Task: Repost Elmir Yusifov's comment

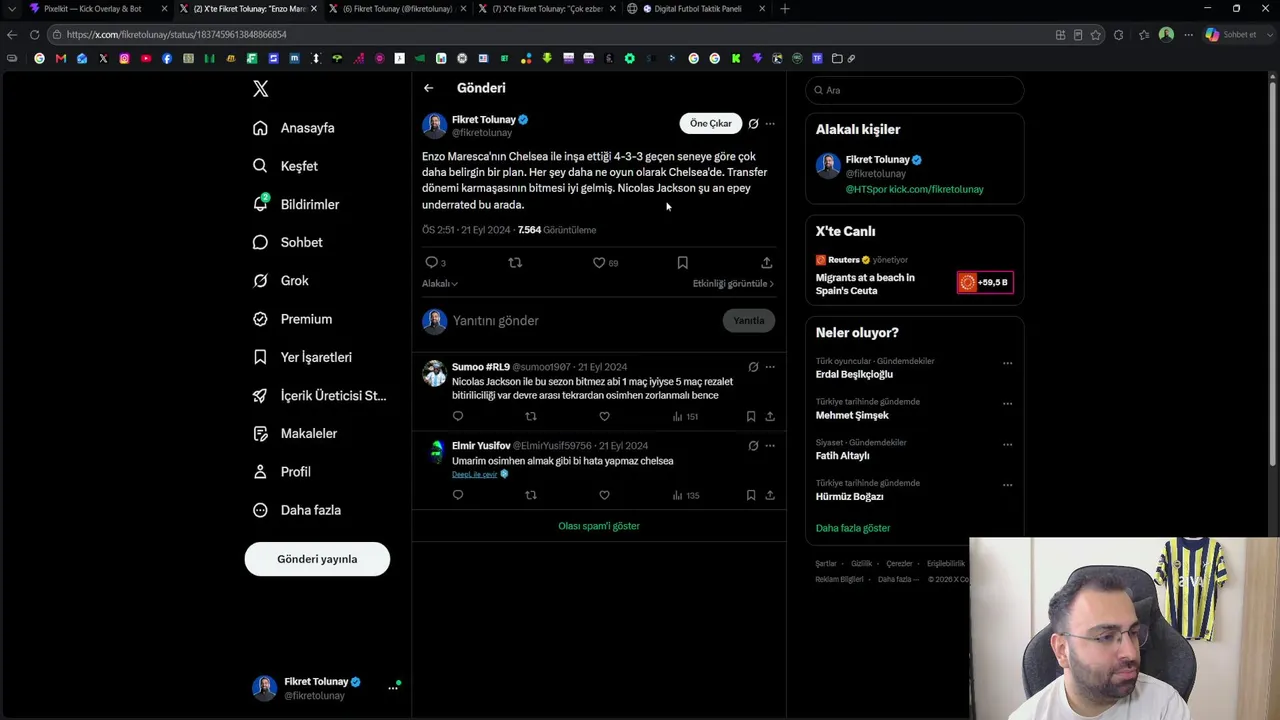Action: click(x=531, y=495)
